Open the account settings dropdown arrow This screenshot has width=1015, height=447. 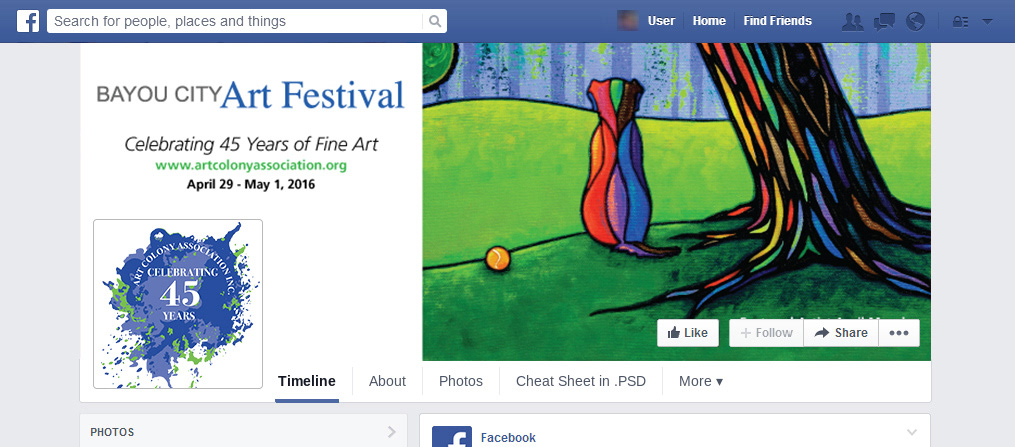(988, 21)
